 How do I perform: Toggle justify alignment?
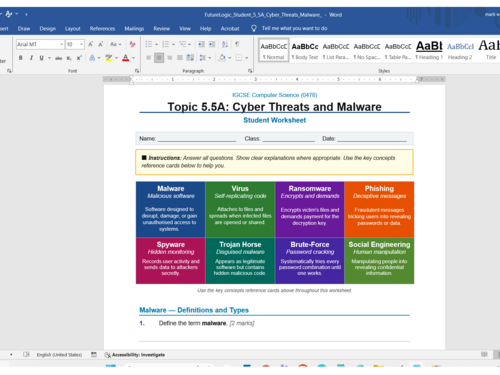(180, 58)
